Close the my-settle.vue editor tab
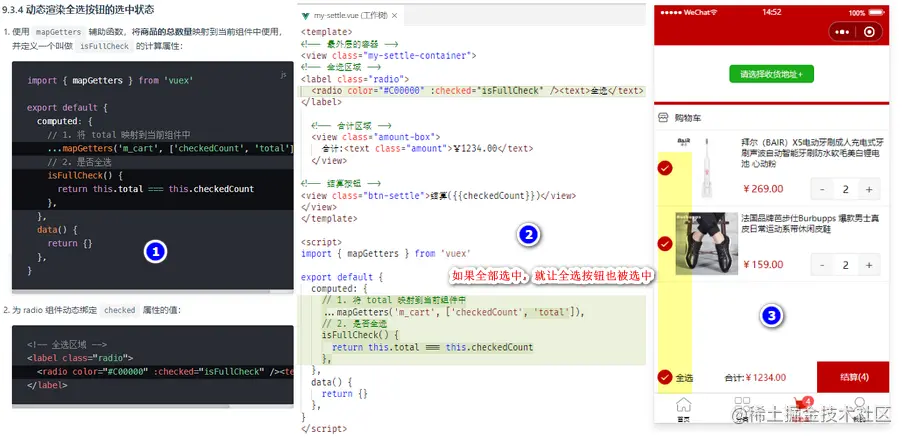 [x=394, y=16]
